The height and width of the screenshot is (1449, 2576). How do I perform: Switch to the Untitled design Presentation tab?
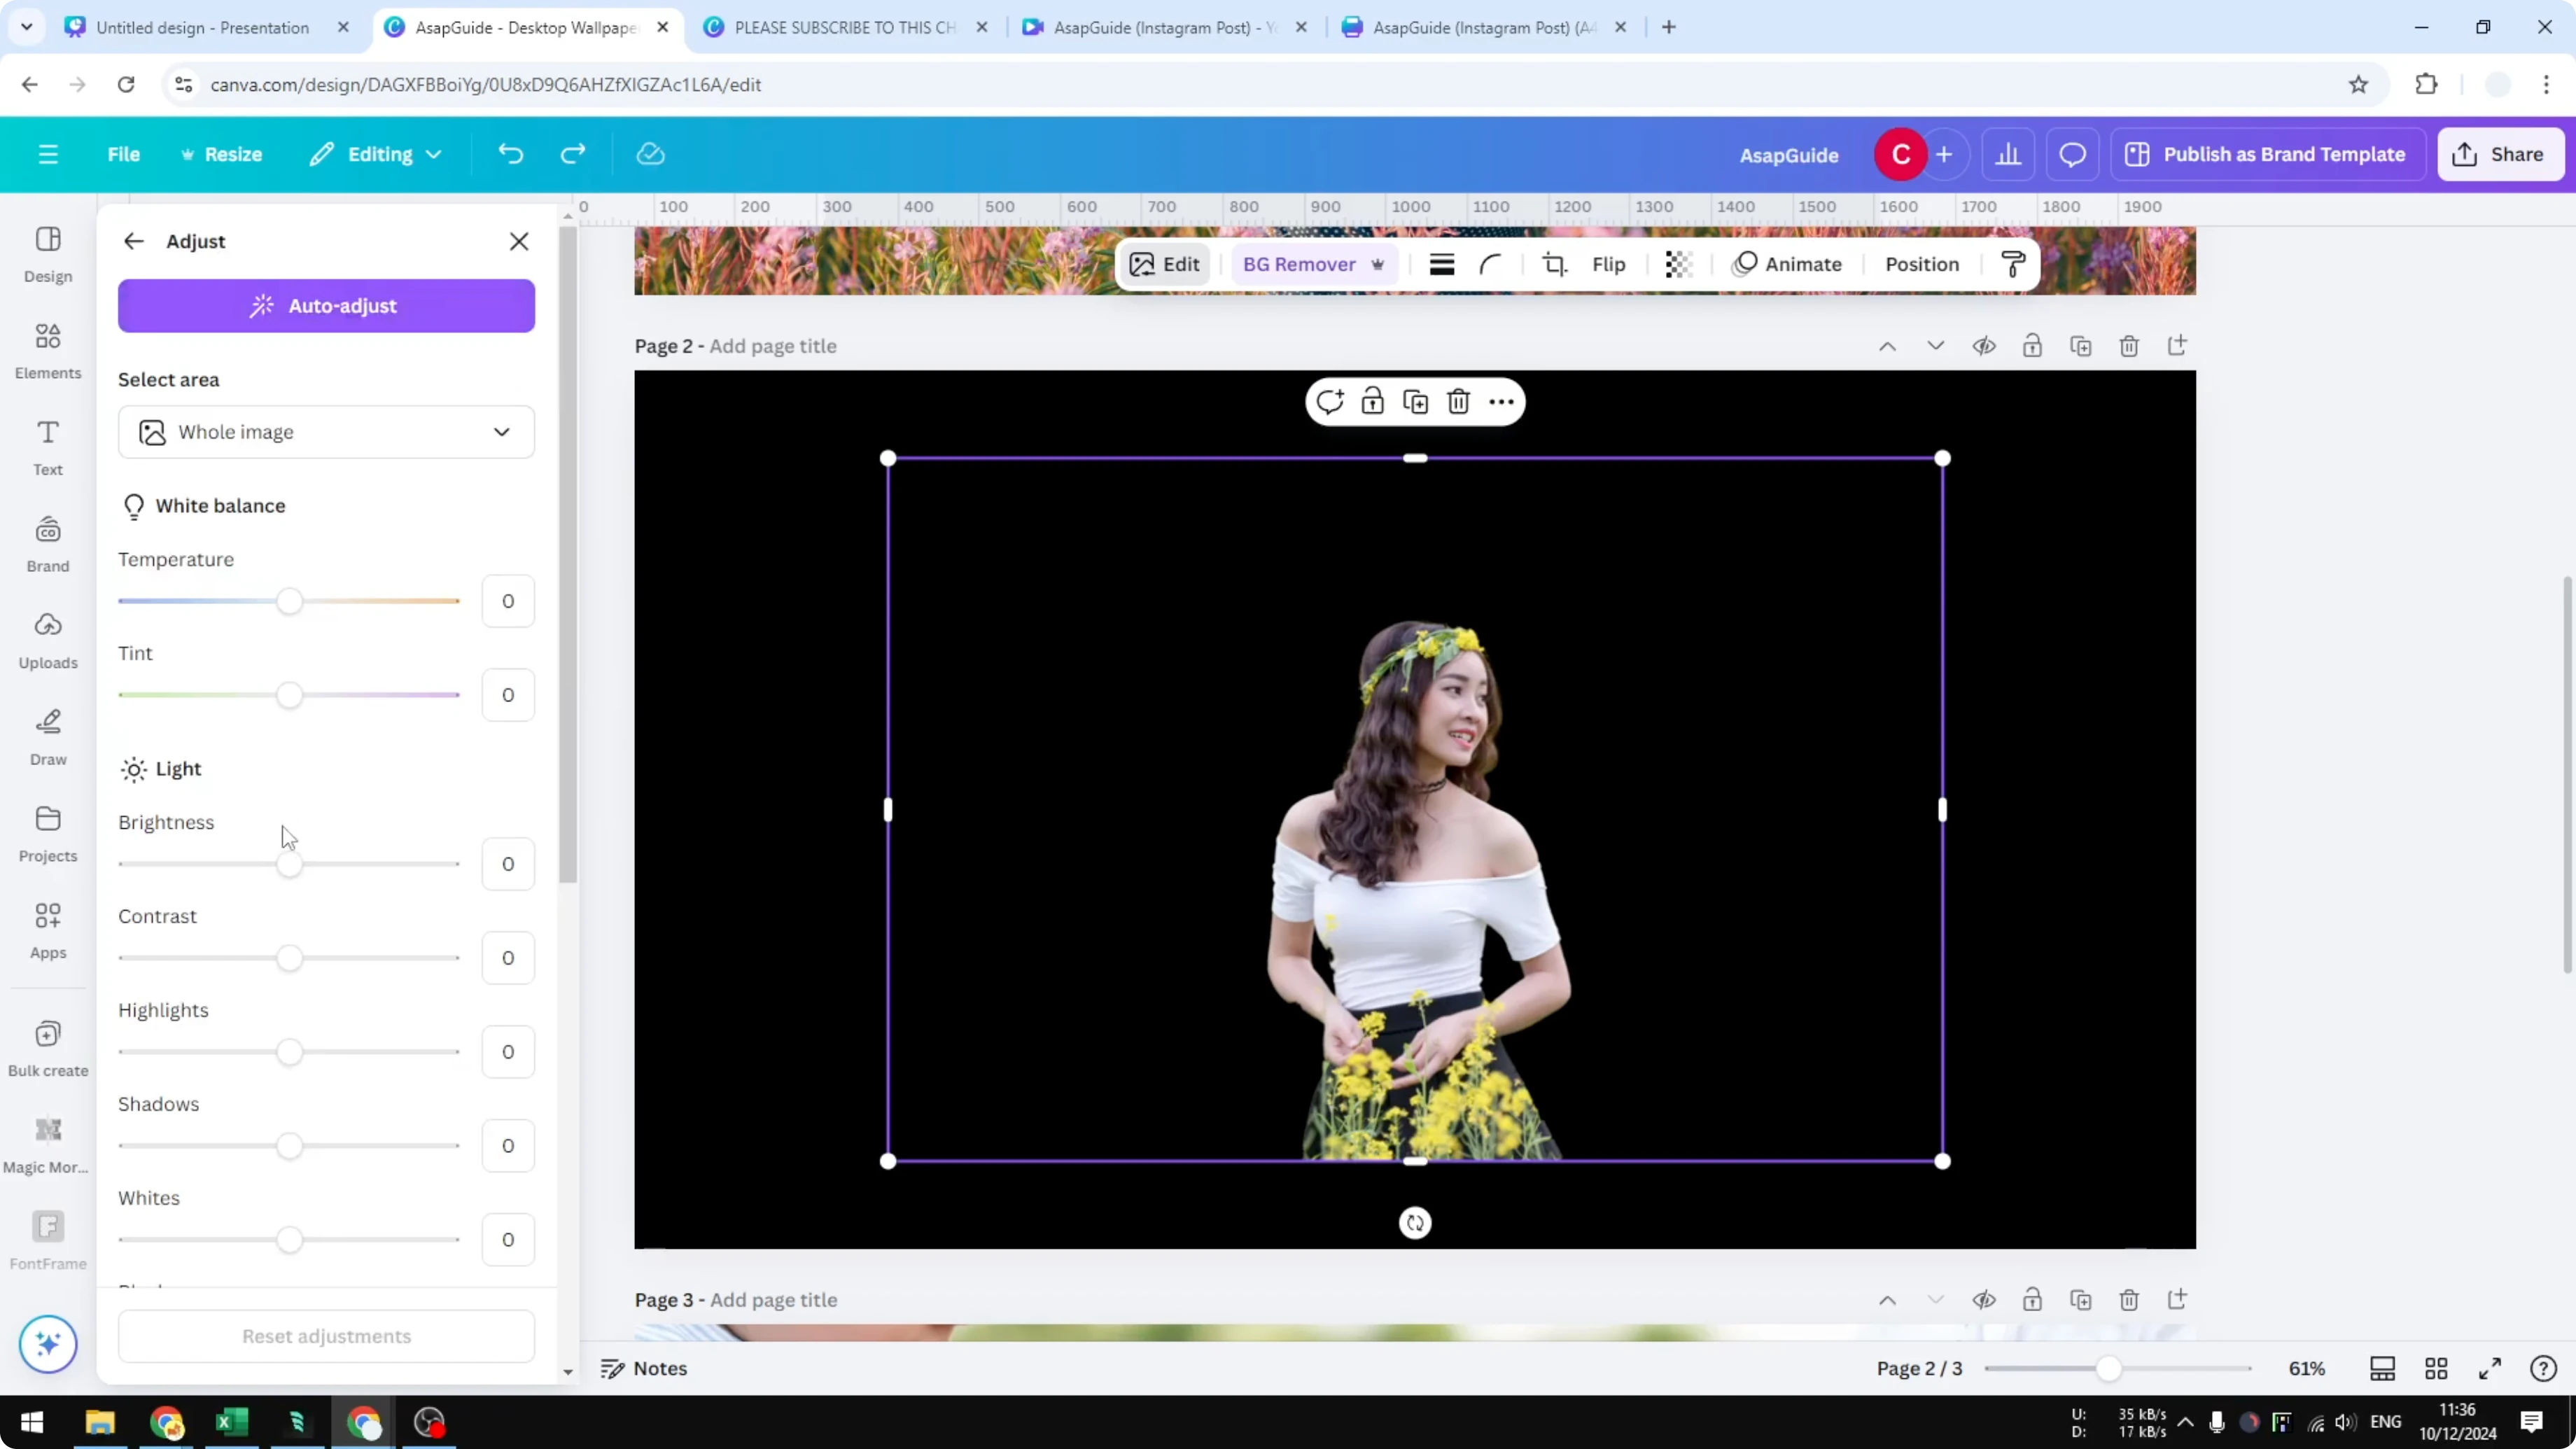[x=200, y=27]
